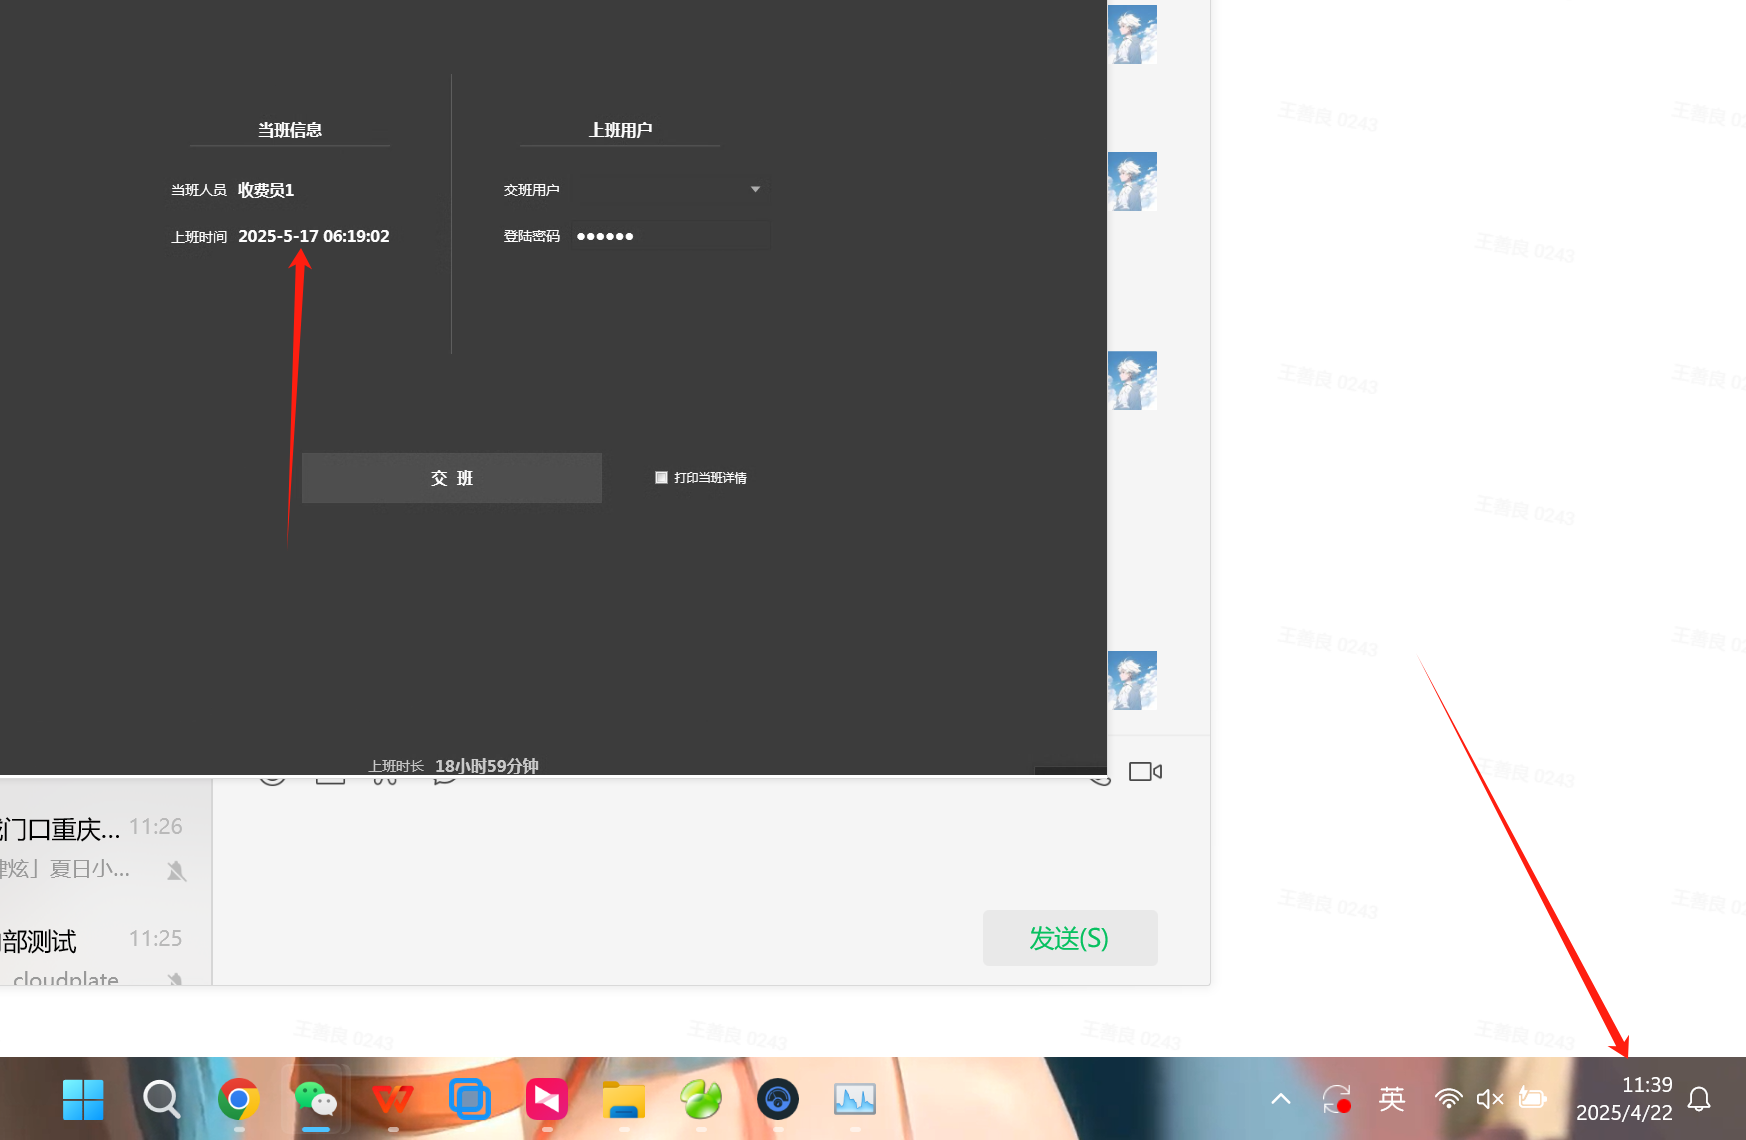Click the topmost sender avatar in chat
The image size is (1746, 1140).
(1132, 34)
